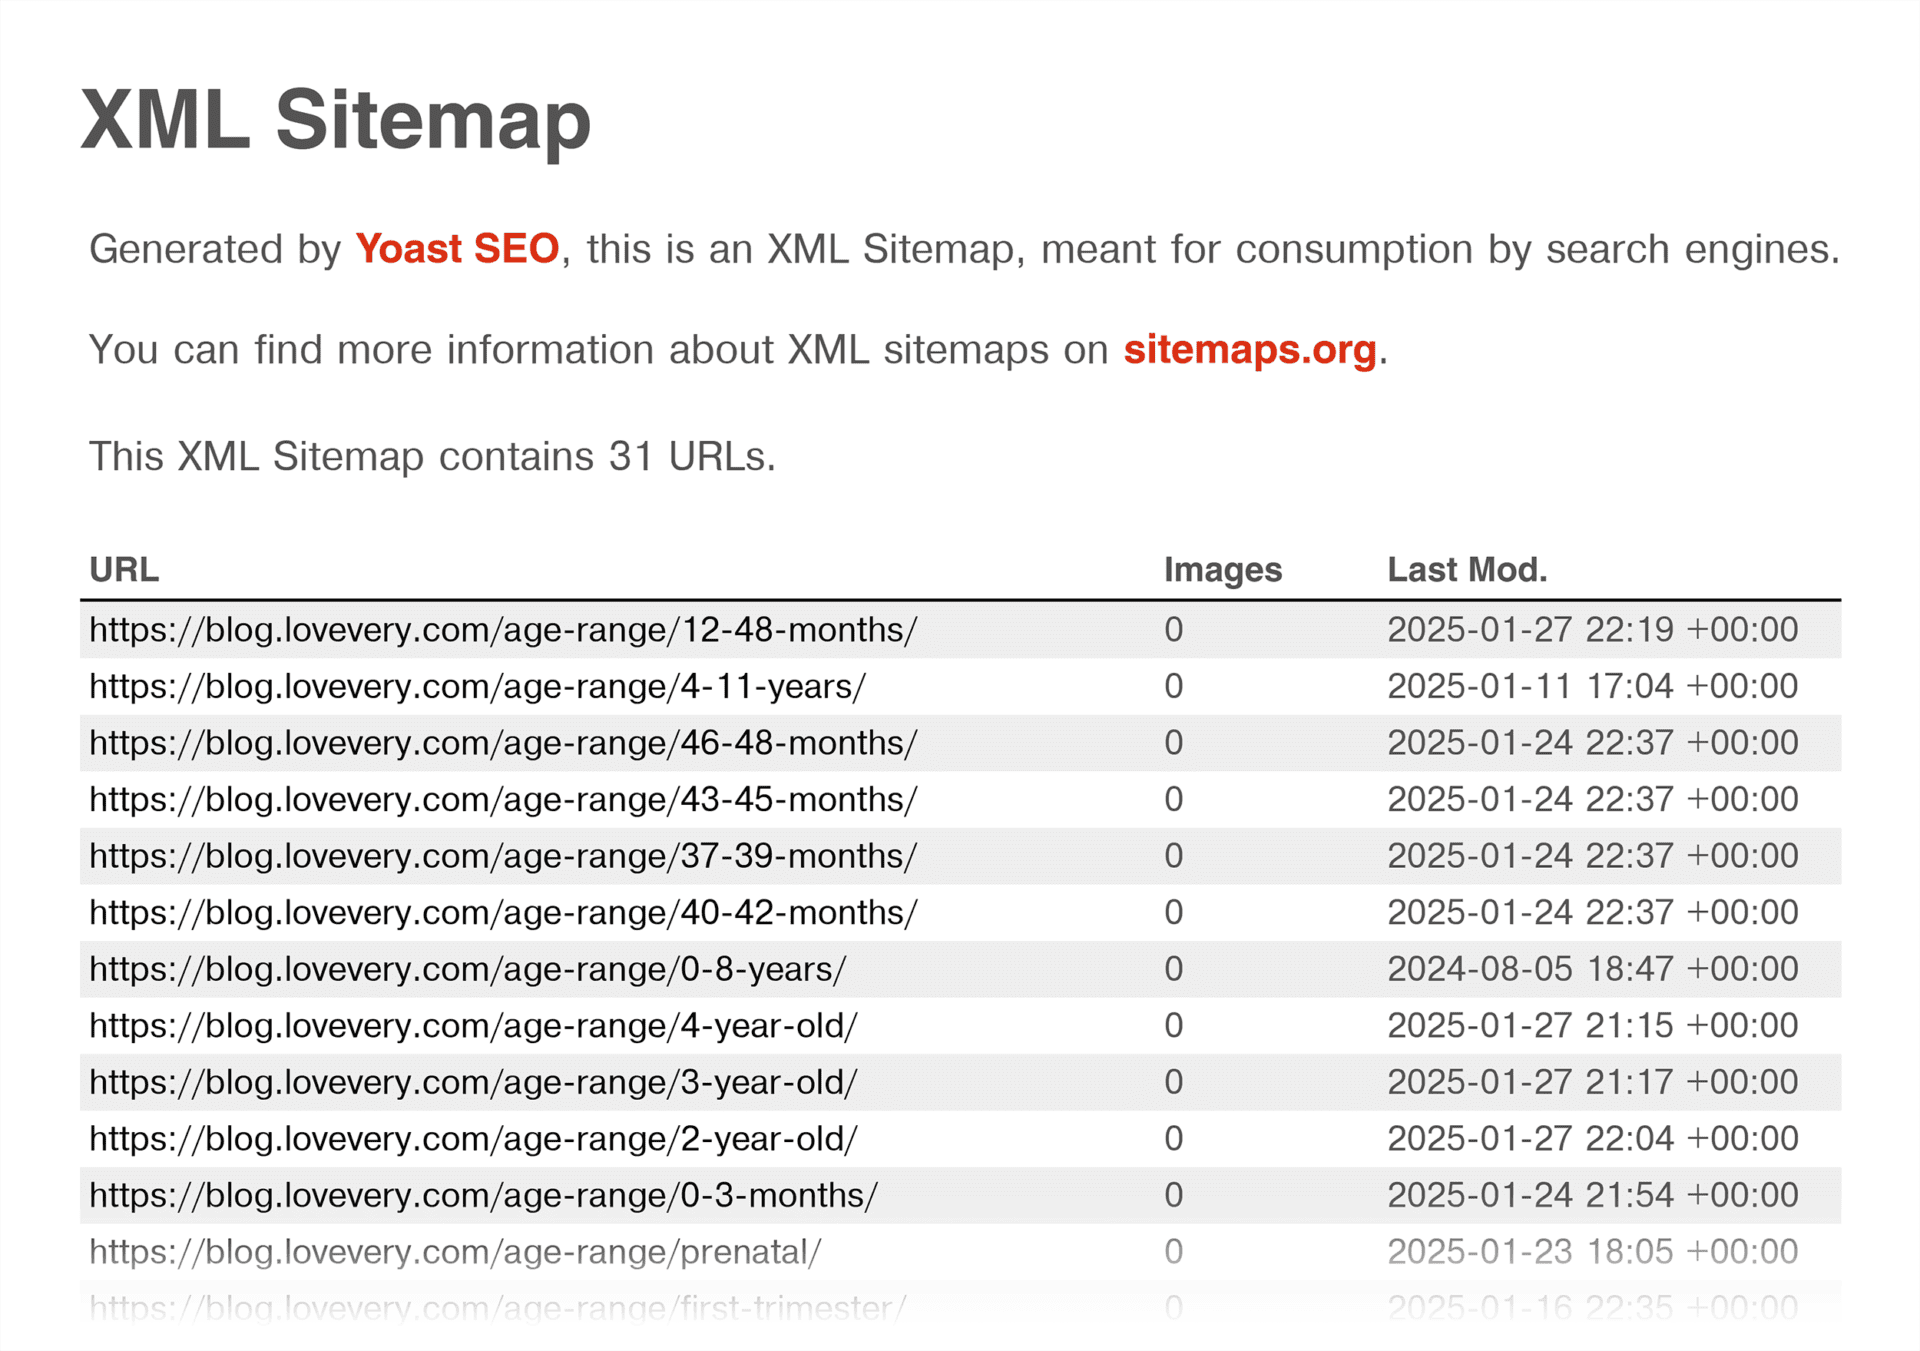The height and width of the screenshot is (1351, 1920).
Task: Open the 40-42-months age-range URL
Action: click(x=503, y=913)
